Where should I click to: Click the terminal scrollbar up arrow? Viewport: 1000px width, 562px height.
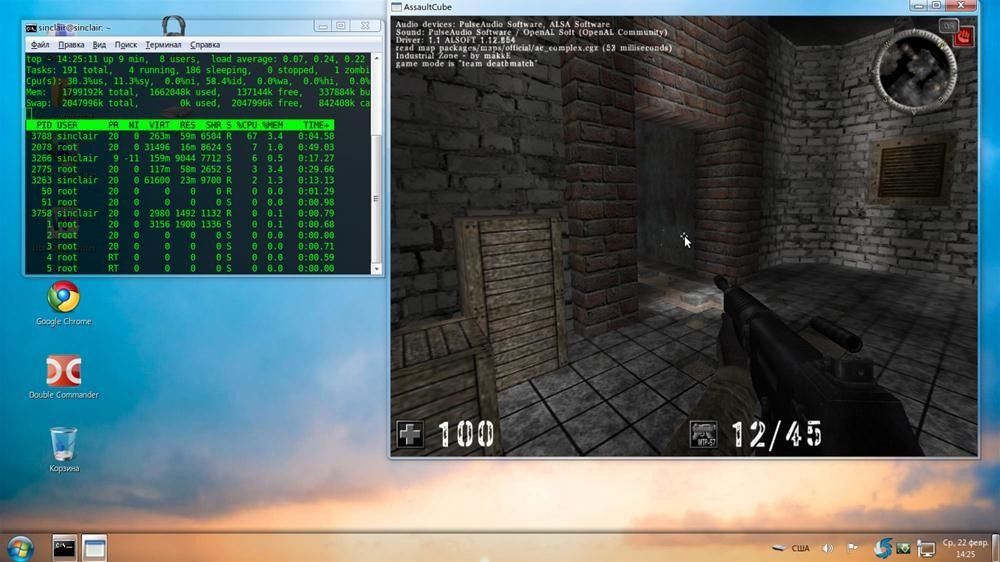376,58
